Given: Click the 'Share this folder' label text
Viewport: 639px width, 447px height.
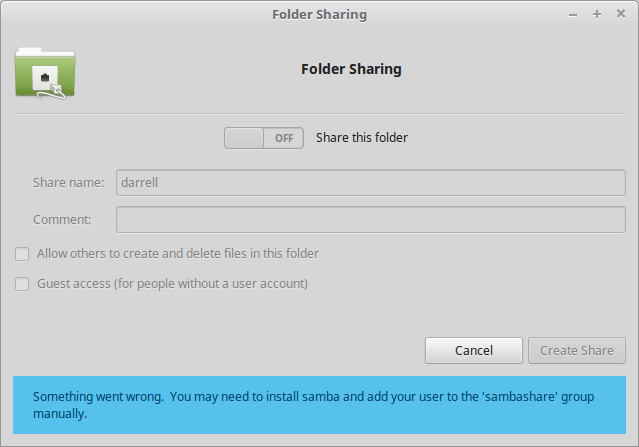Looking at the screenshot, I should (361, 138).
